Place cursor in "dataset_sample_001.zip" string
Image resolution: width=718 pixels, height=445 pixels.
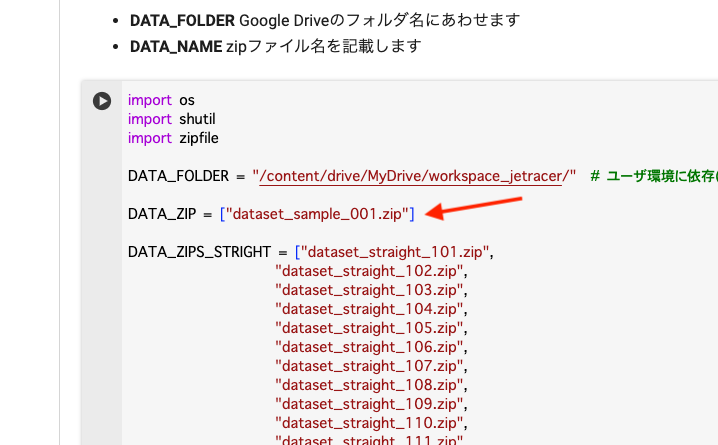(x=317, y=214)
